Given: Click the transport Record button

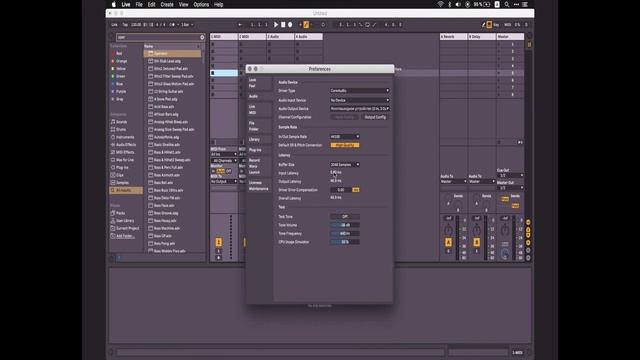Looking at the screenshot, I should pos(290,24).
